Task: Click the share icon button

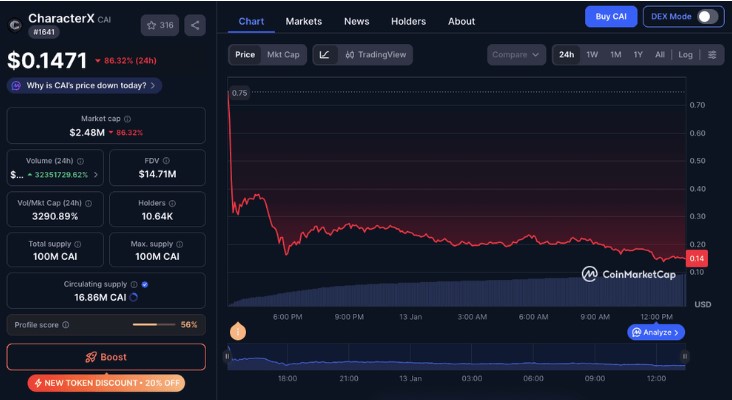Action: click(195, 25)
